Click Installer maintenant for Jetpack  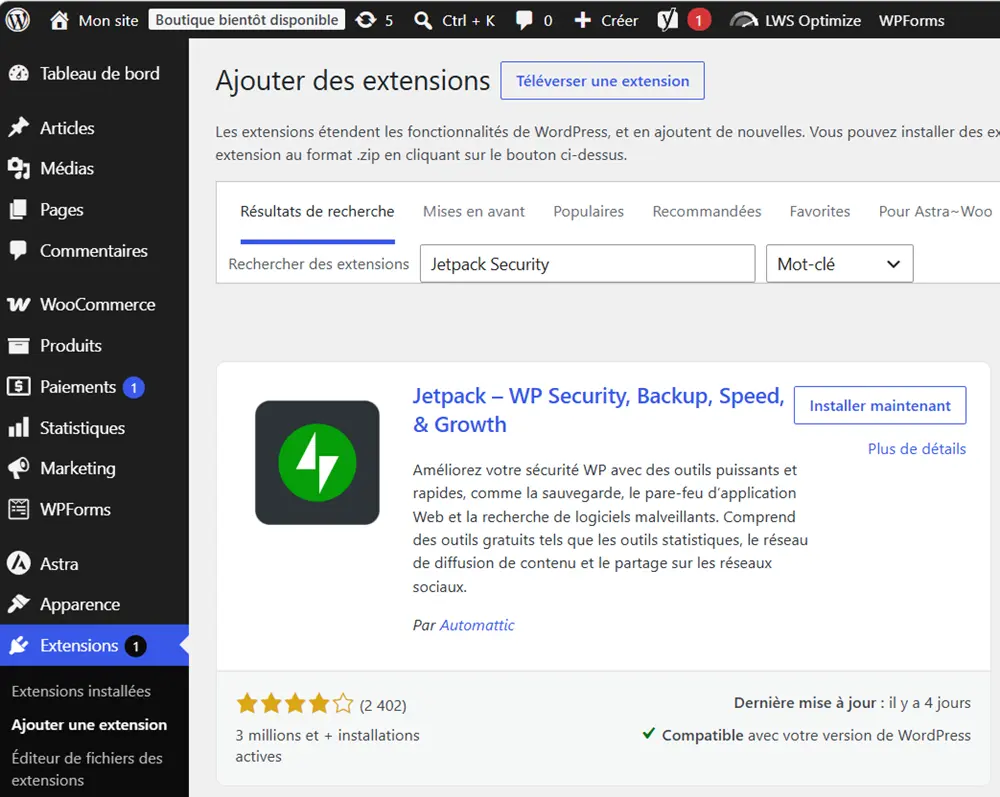880,405
